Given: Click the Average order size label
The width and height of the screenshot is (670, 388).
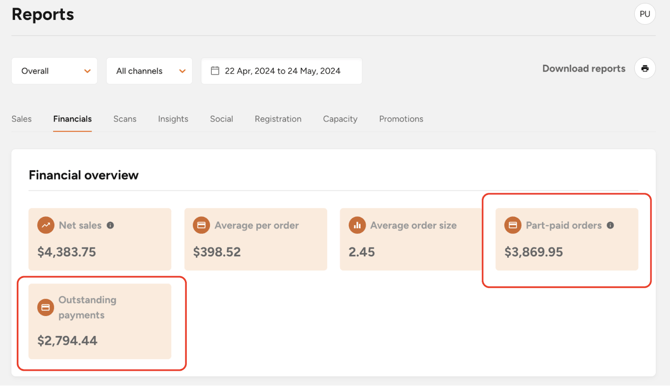Looking at the screenshot, I should click(x=413, y=225).
